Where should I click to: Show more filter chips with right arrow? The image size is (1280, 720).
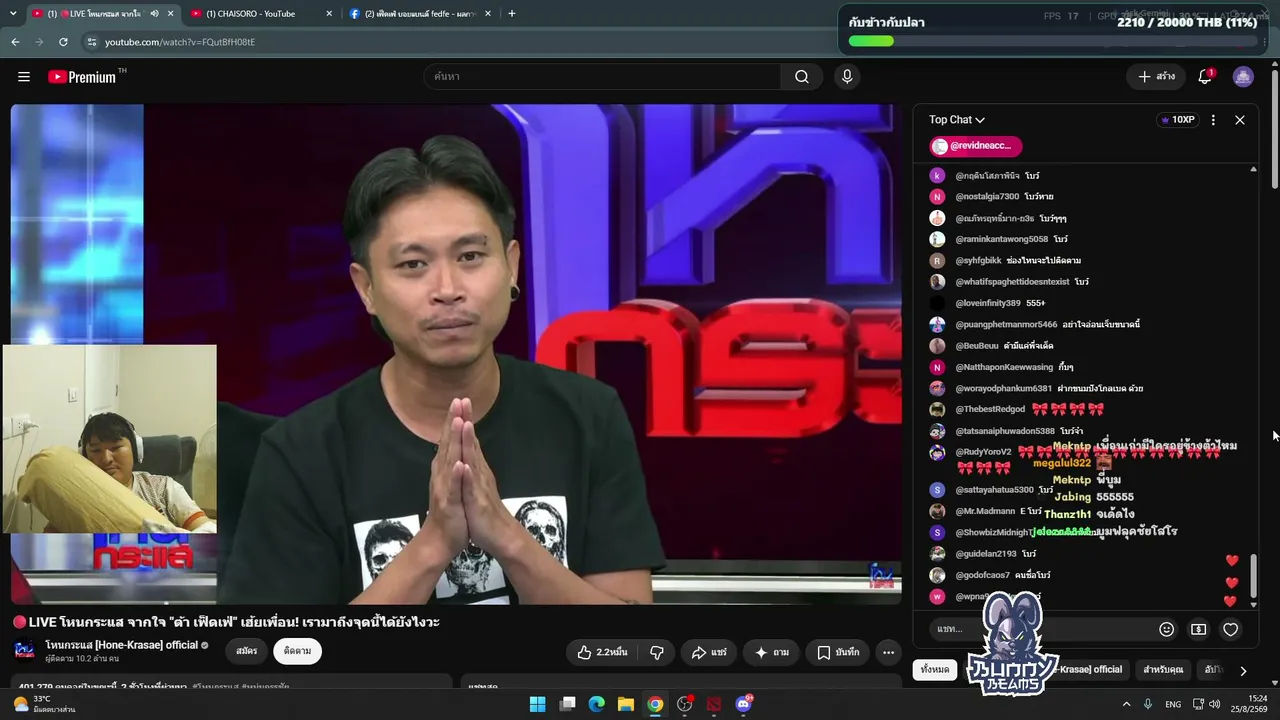coord(1243,671)
